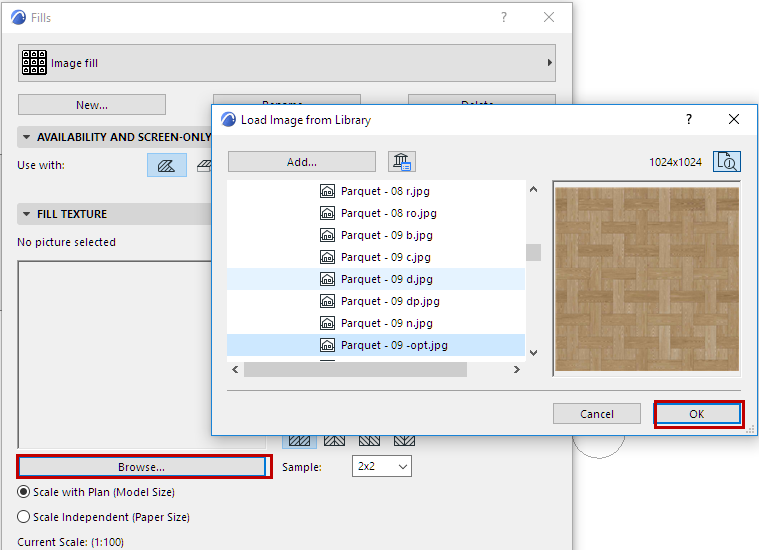Open the Image fill pop-up arrow
This screenshot has height=550, width=759.
(x=549, y=62)
